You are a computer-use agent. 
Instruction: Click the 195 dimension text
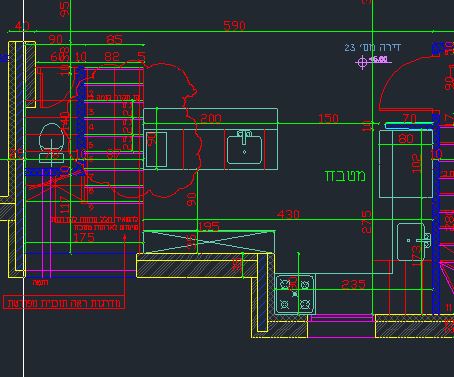(x=209, y=227)
